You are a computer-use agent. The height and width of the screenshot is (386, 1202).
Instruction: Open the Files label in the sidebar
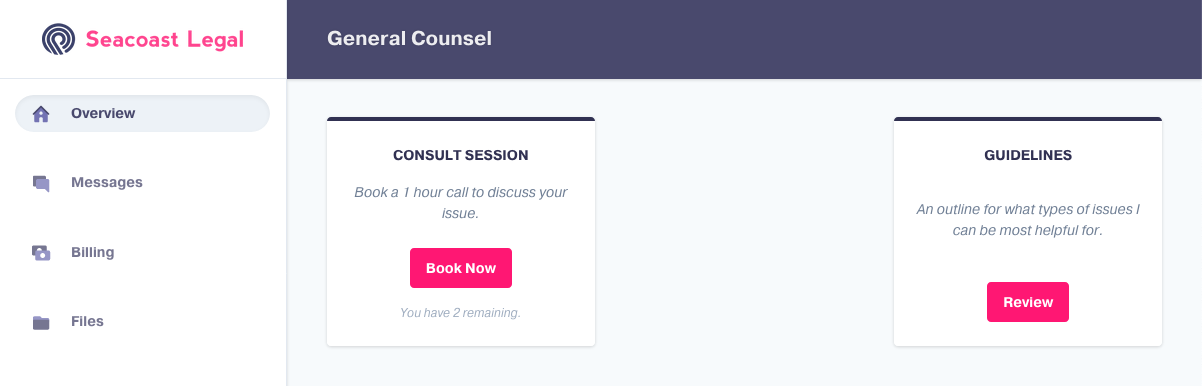(x=87, y=321)
